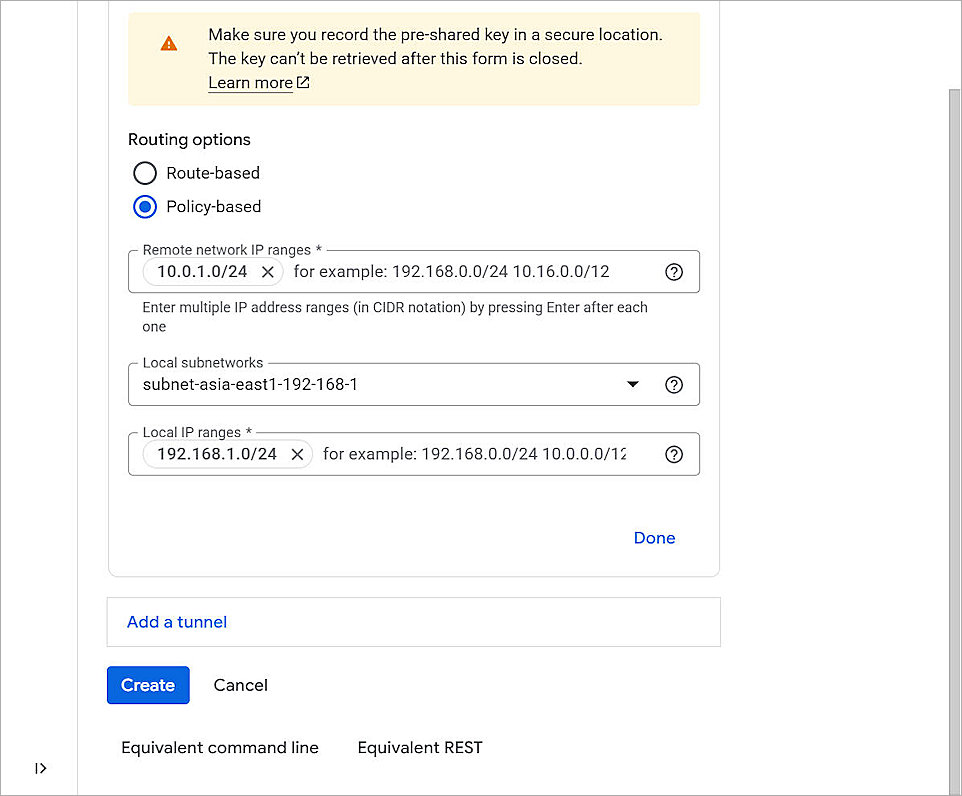Click the Create button
The width and height of the screenshot is (962, 796).
(148, 685)
